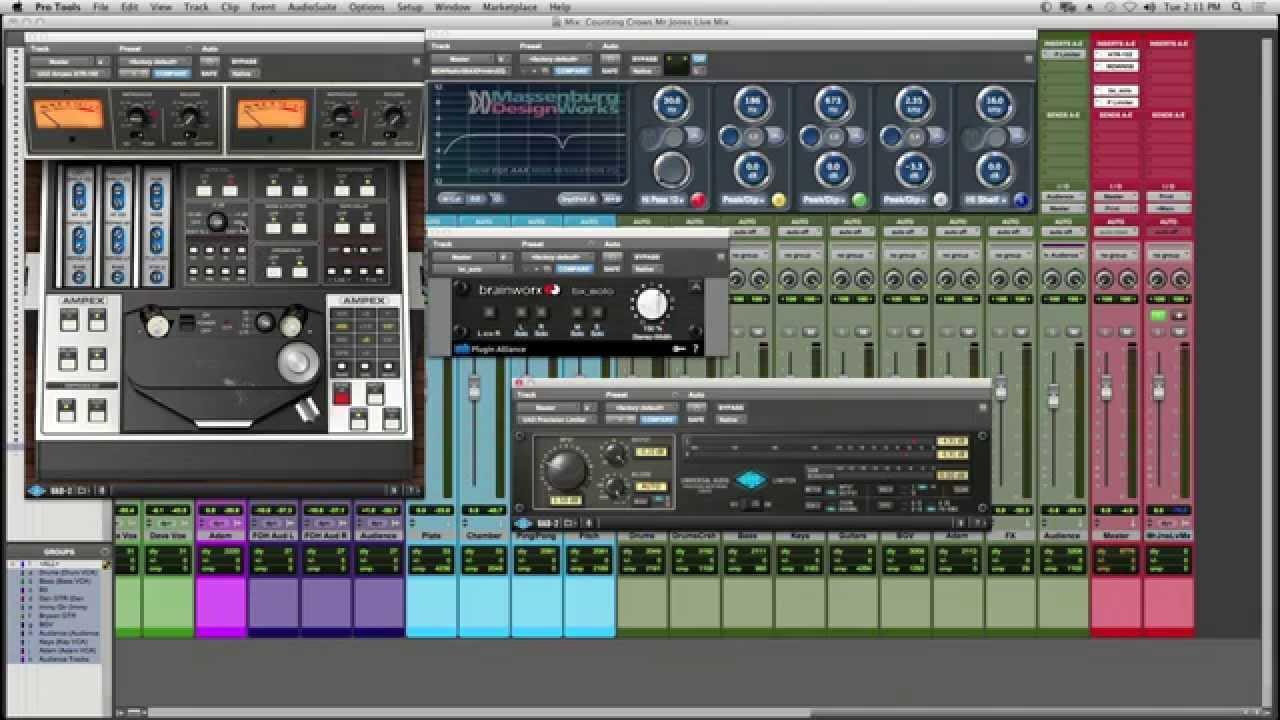
Task: Toggle COMPARE on the MDW EQ plugin
Action: [574, 72]
